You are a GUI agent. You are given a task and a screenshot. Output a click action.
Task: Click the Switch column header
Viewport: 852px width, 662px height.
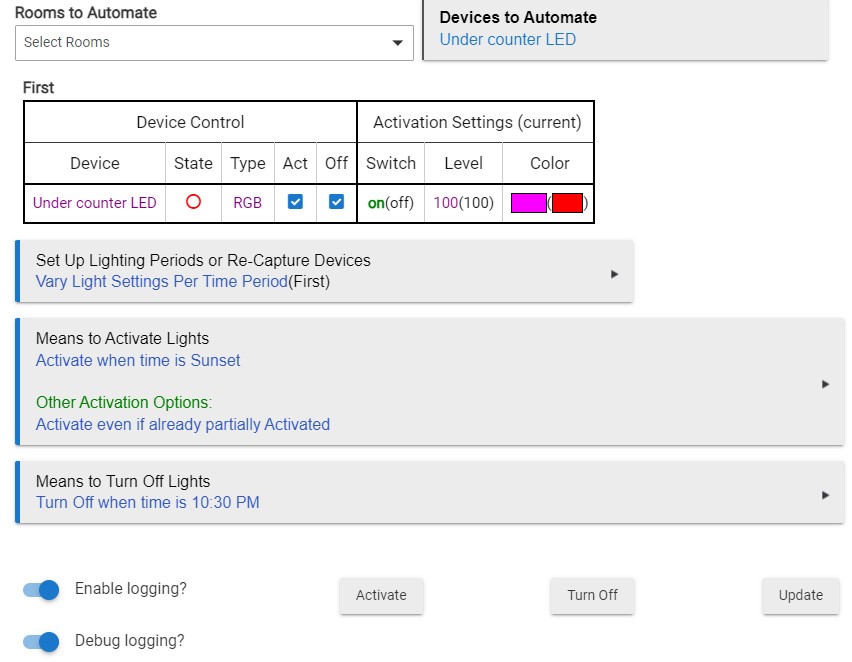[391, 163]
